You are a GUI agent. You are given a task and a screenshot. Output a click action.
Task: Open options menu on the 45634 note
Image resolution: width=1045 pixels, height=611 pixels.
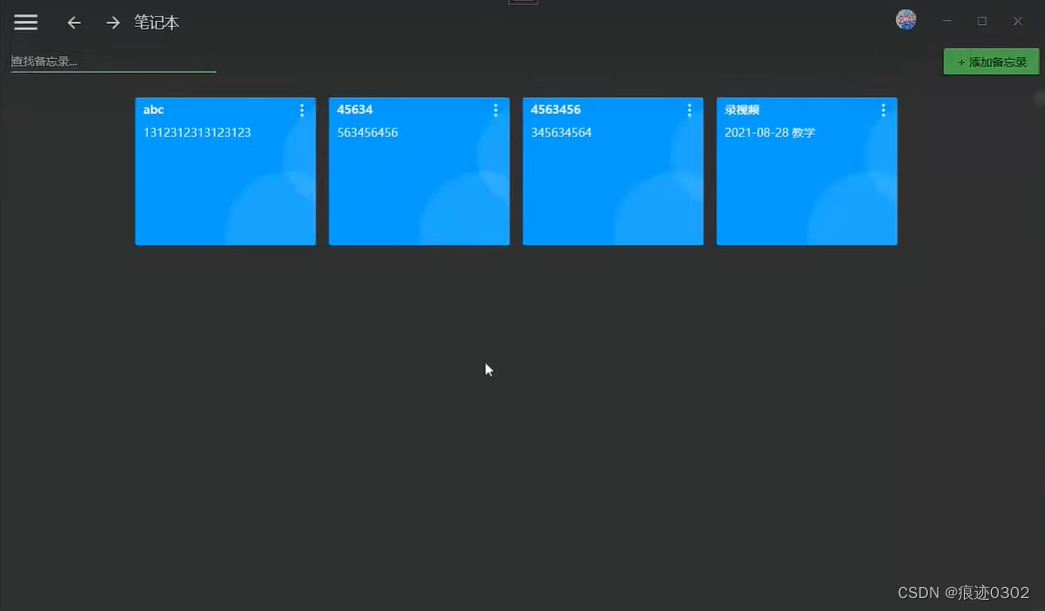(x=496, y=110)
